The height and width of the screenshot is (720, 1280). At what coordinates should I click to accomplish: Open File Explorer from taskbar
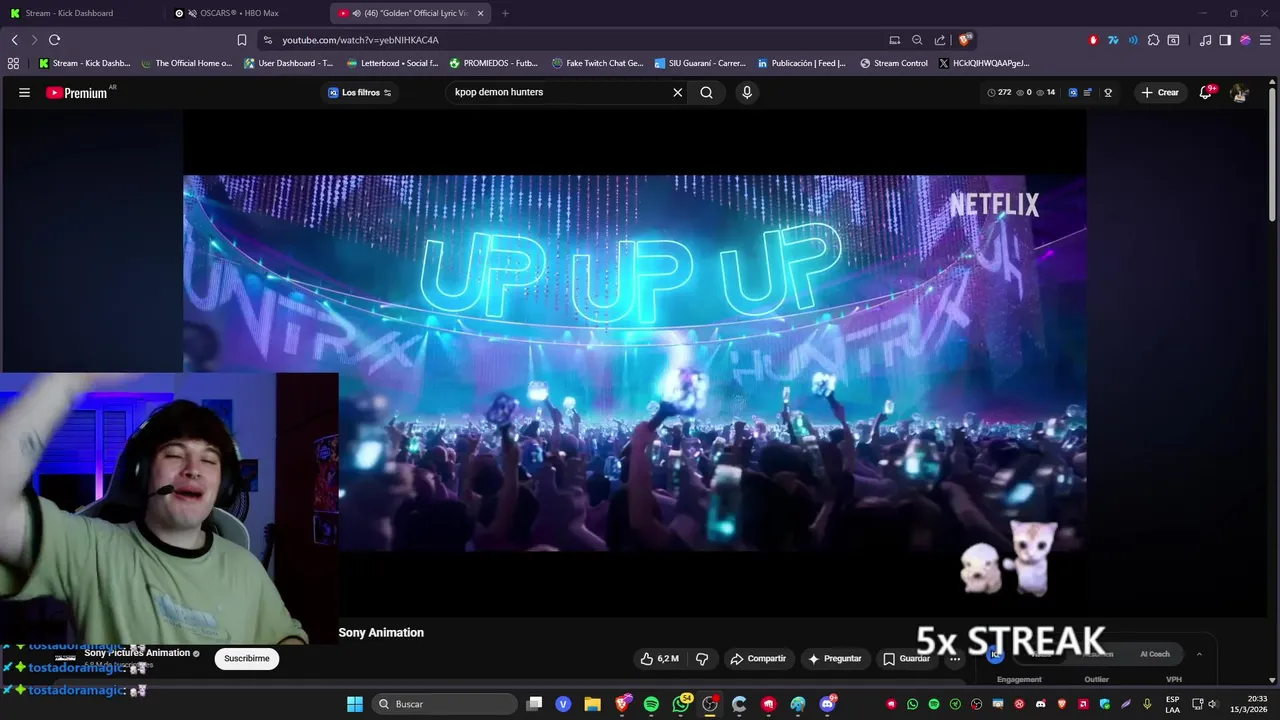(x=592, y=704)
